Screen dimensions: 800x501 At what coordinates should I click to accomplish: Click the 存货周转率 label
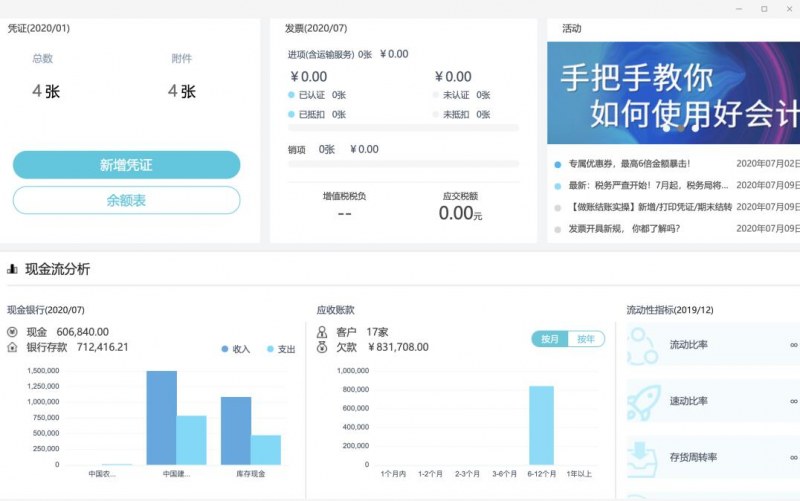click(693, 457)
